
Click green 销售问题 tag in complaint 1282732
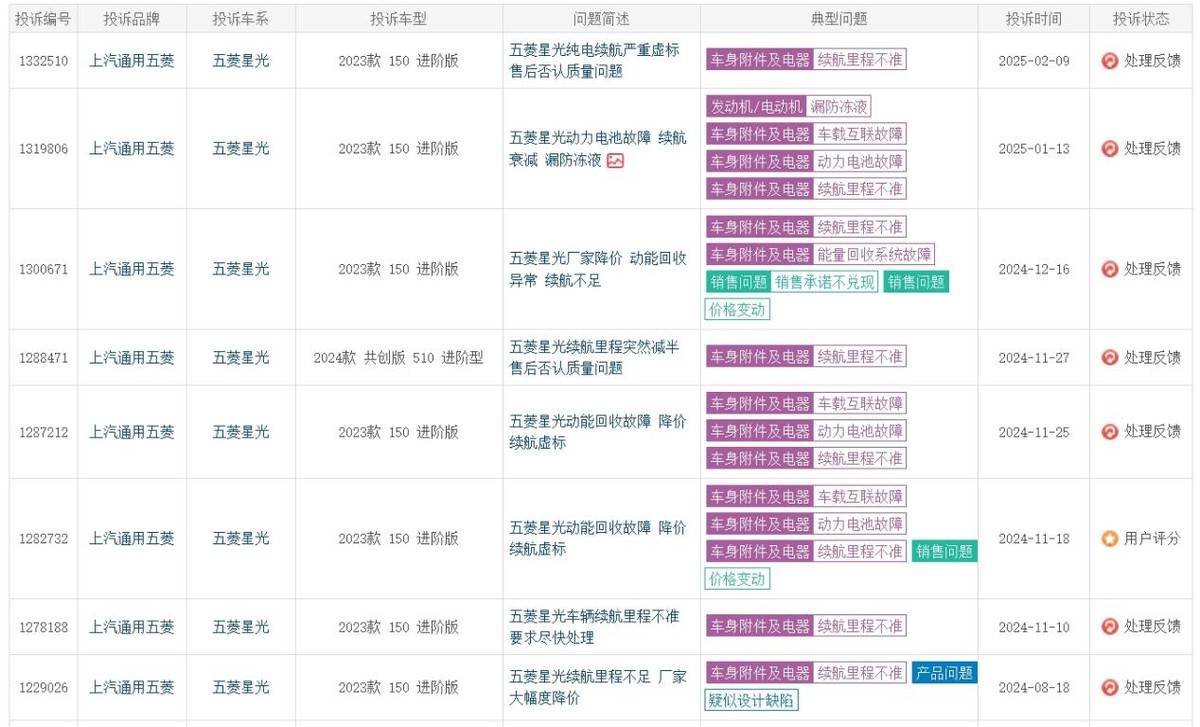pyautogui.click(x=944, y=551)
